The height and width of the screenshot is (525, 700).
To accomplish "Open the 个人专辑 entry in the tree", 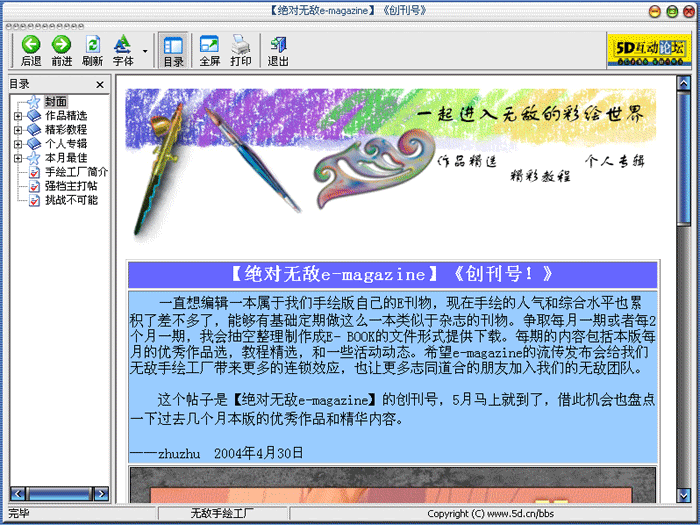I will coord(66,144).
